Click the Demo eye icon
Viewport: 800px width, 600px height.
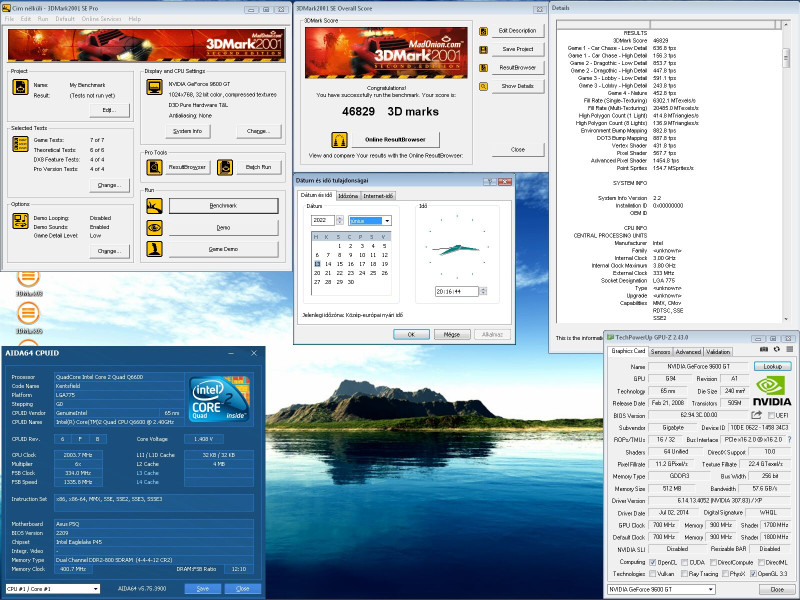(153, 227)
